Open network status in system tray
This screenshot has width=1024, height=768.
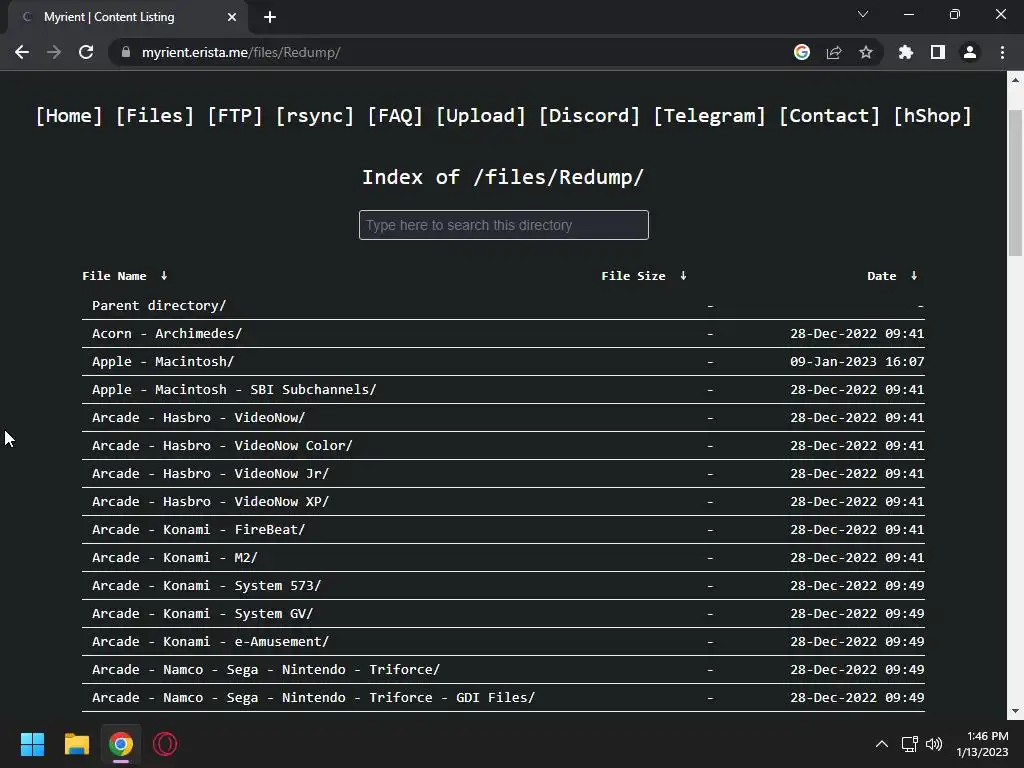[910, 744]
